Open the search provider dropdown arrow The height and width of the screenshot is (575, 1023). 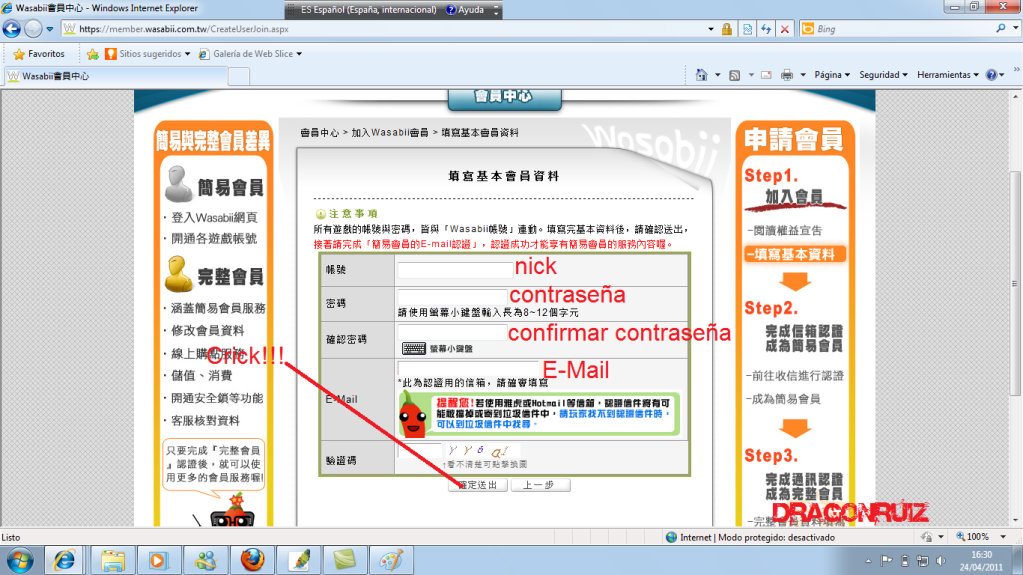tap(1015, 29)
